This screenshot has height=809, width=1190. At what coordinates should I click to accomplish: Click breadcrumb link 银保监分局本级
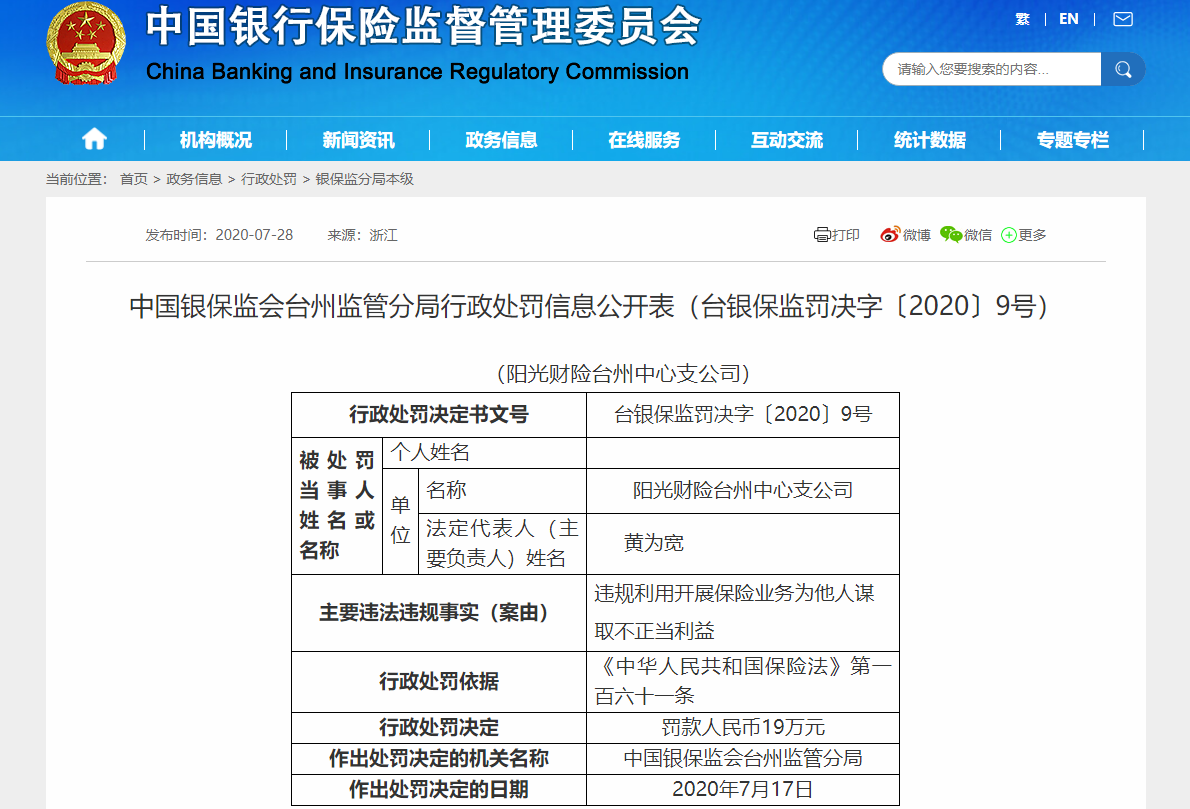pyautogui.click(x=364, y=179)
